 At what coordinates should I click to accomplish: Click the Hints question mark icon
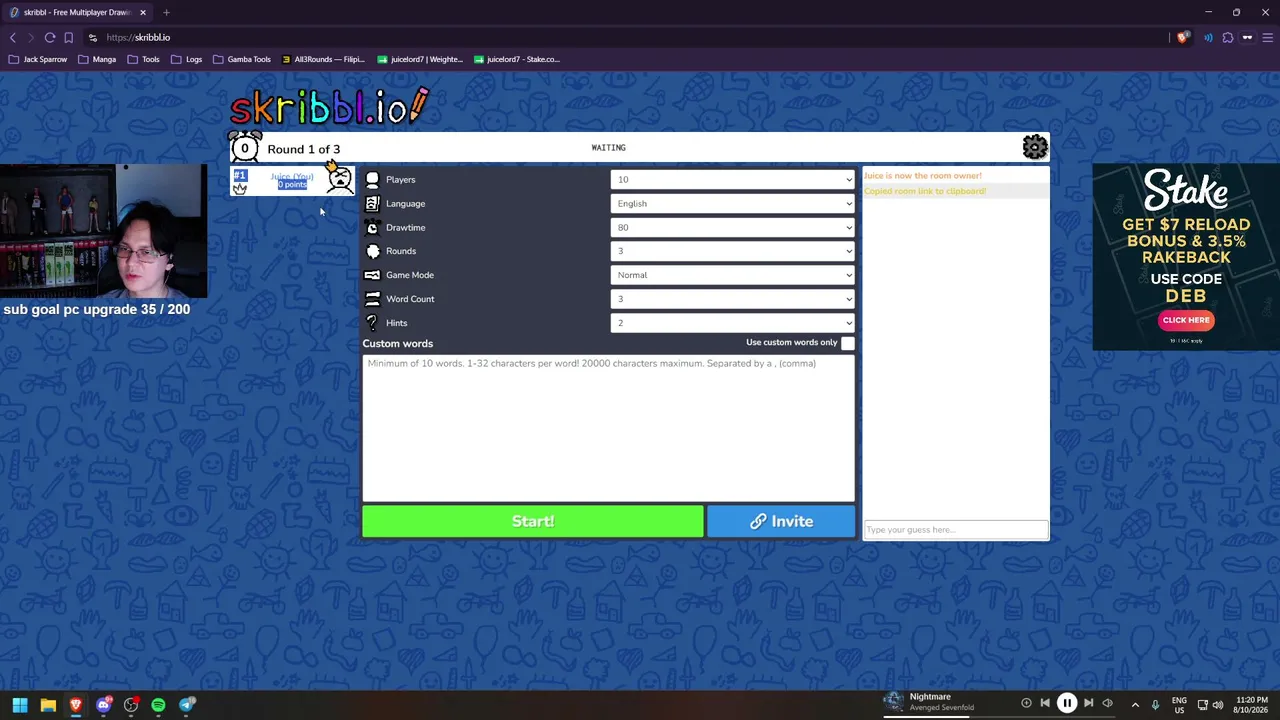372,323
